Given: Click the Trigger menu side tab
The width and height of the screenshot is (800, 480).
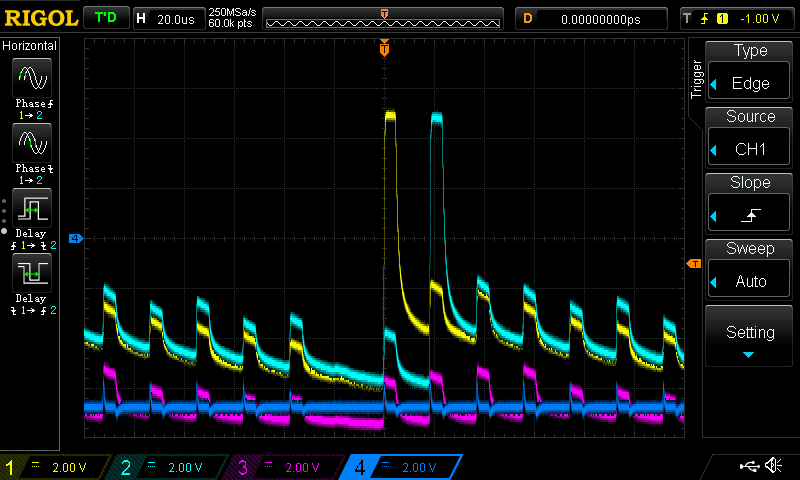Looking at the screenshot, I should pos(696,79).
